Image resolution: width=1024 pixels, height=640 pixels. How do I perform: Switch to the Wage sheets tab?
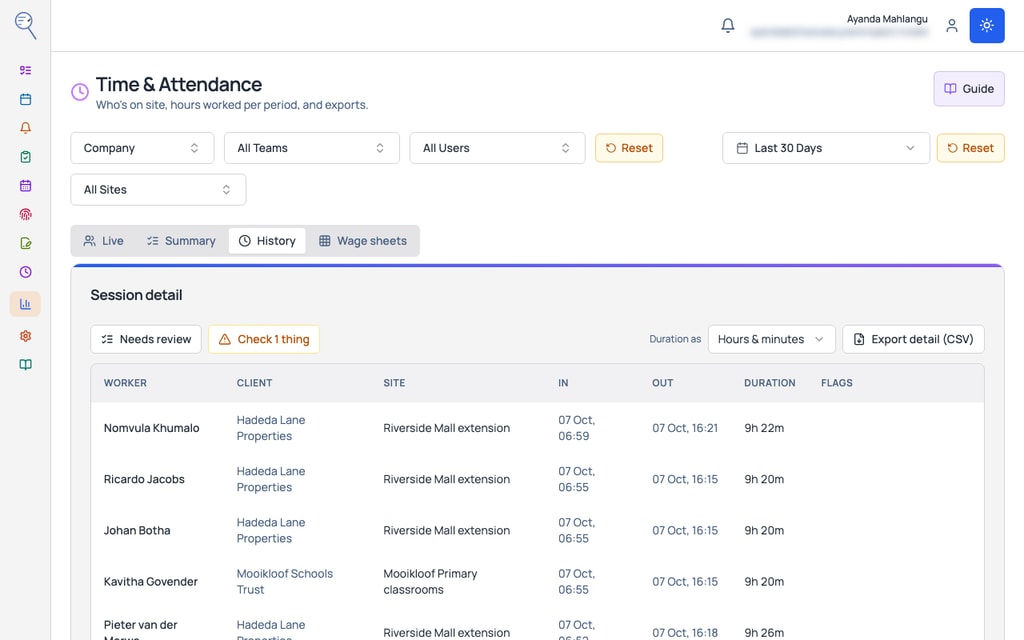362,241
